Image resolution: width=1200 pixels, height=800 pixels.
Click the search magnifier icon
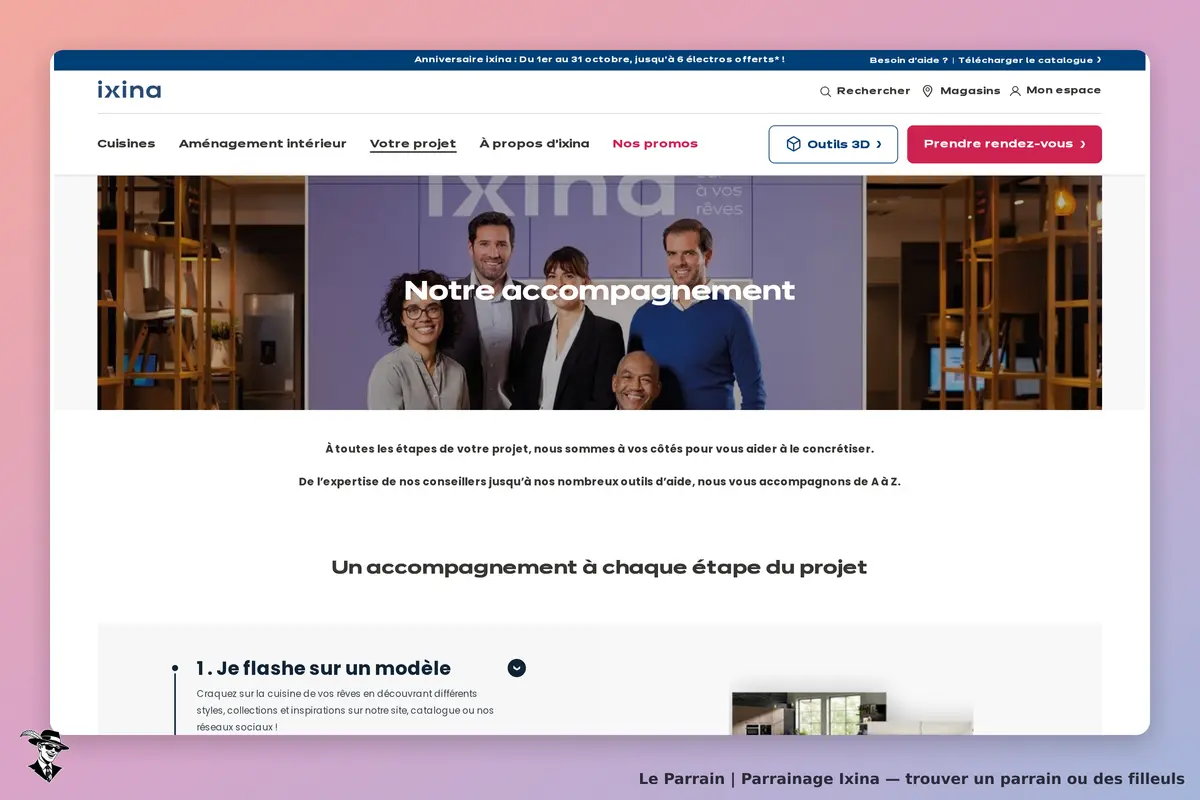click(825, 91)
